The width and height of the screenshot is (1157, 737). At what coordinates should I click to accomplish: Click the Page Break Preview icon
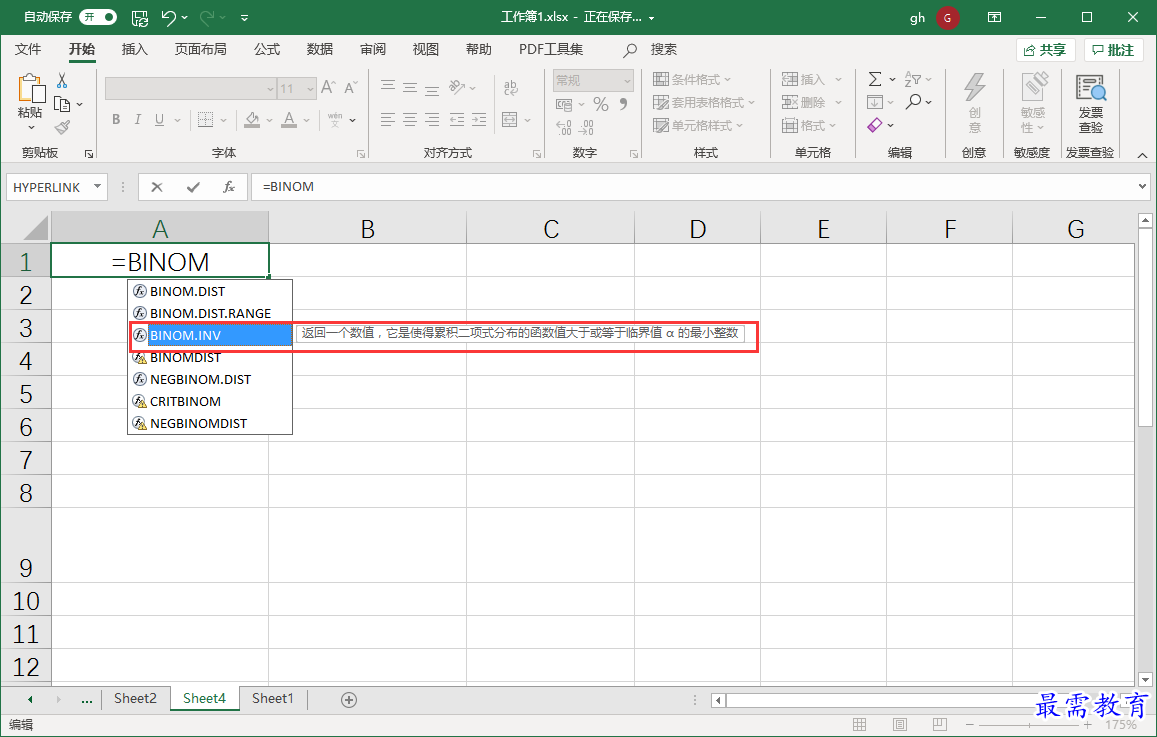(939, 724)
